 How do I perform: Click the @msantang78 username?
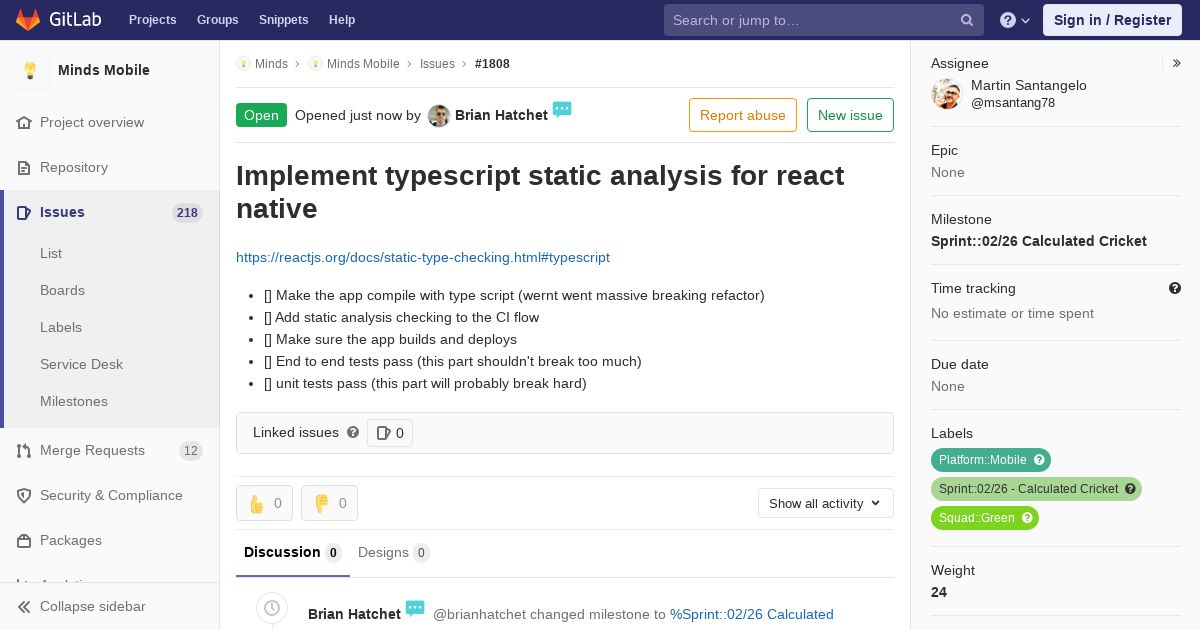point(1013,103)
